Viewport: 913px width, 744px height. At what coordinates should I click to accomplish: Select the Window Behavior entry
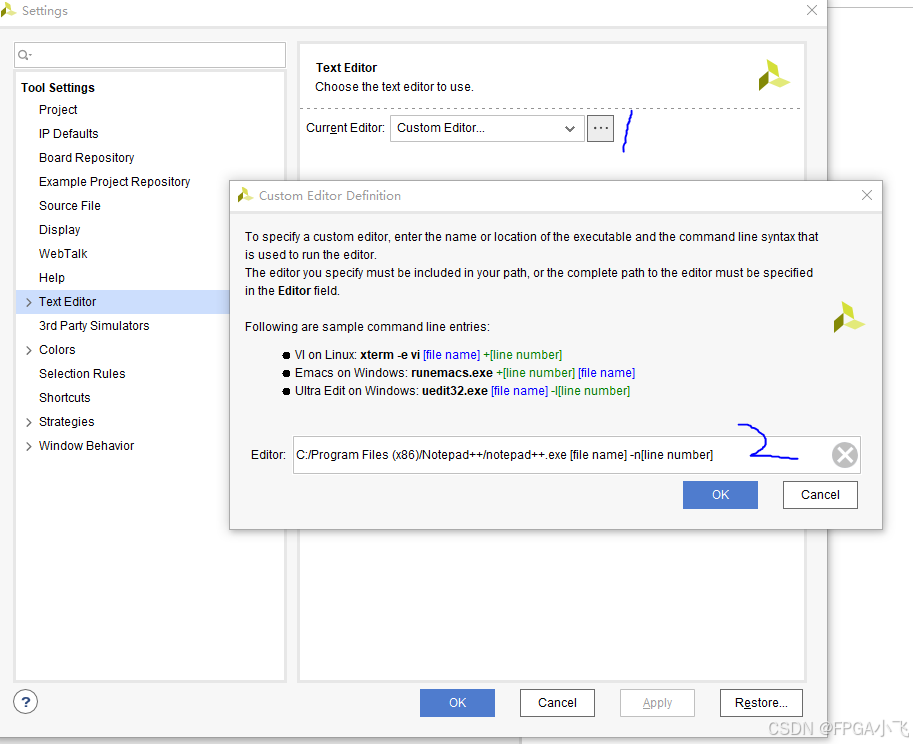86,445
